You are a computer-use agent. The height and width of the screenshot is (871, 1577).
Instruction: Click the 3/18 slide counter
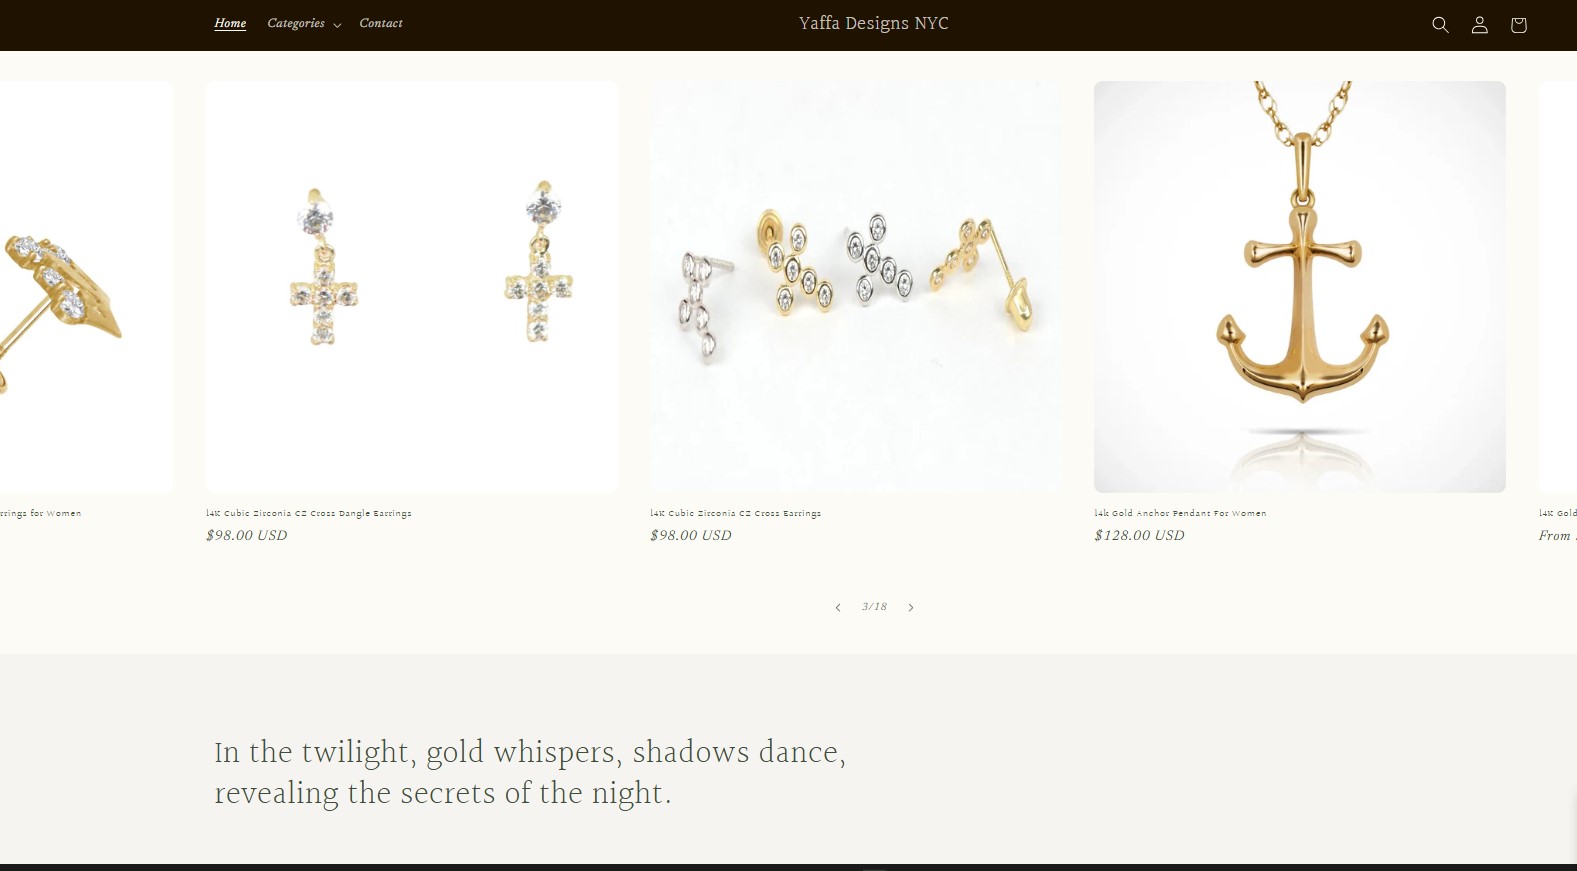coord(874,607)
